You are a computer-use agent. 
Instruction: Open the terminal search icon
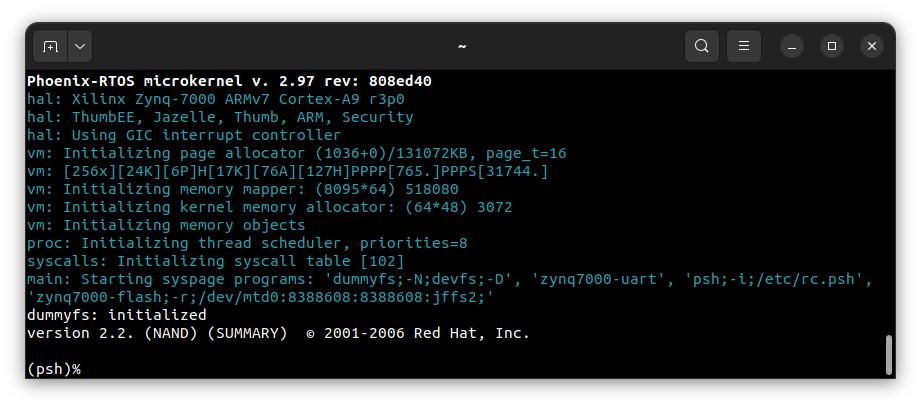(702, 46)
